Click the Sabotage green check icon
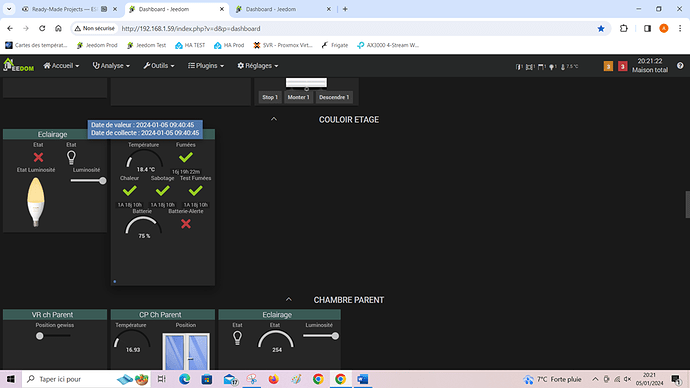 (x=162, y=190)
